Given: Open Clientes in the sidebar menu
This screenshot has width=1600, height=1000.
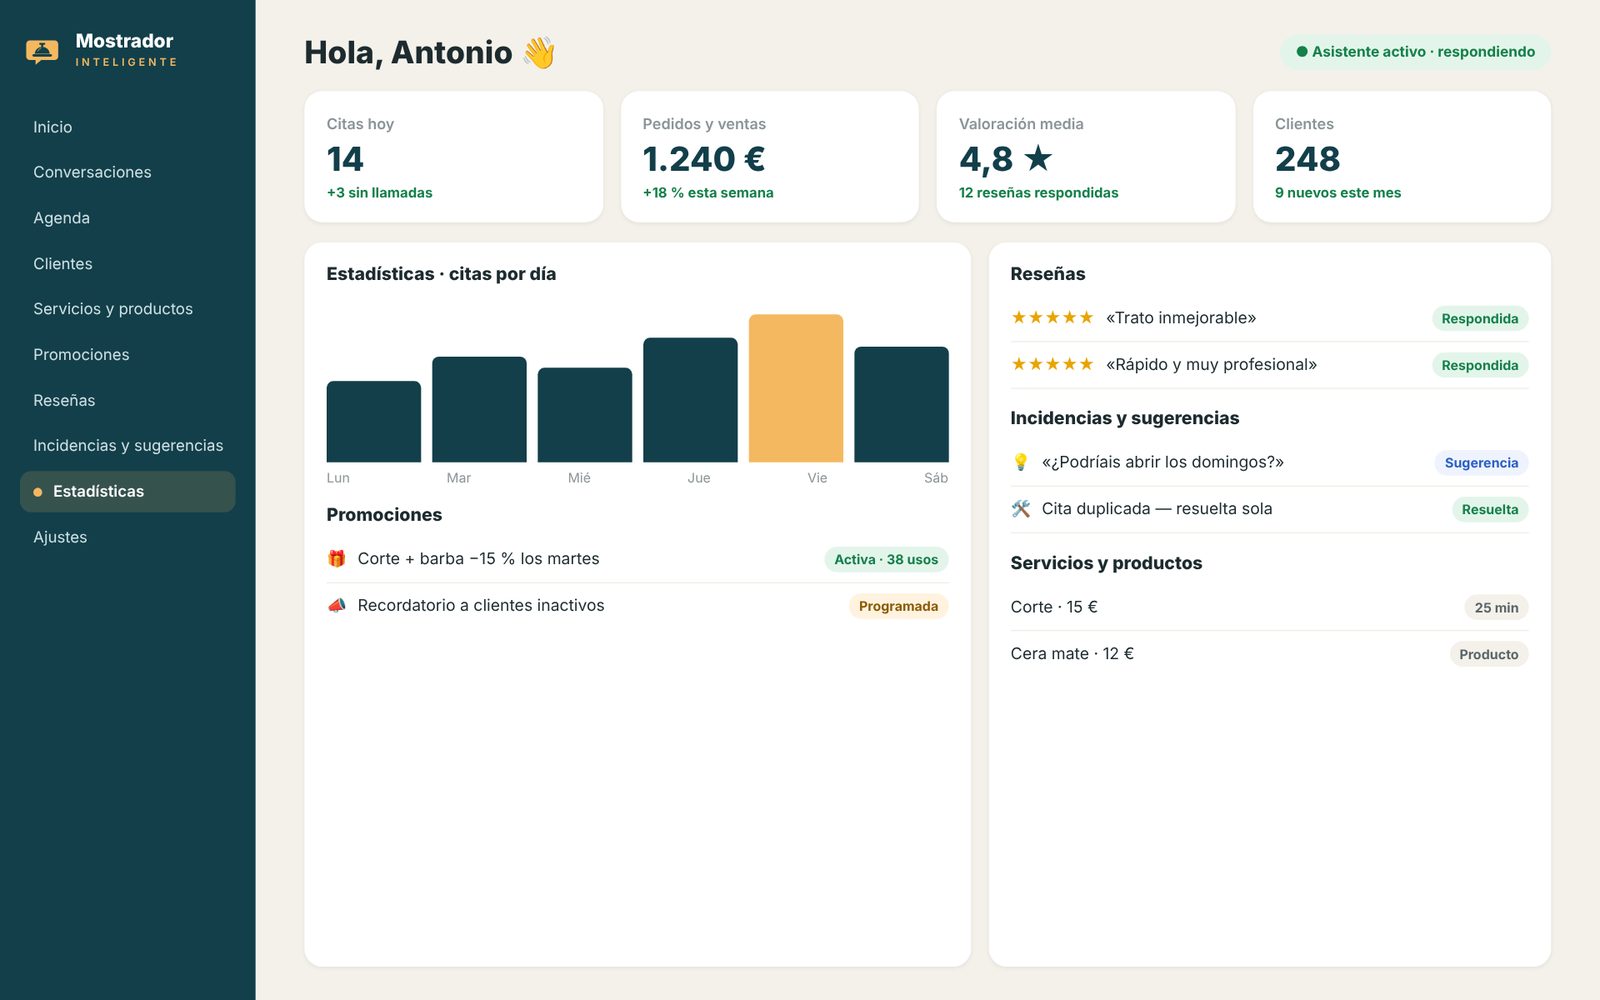Looking at the screenshot, I should pos(128,264).
